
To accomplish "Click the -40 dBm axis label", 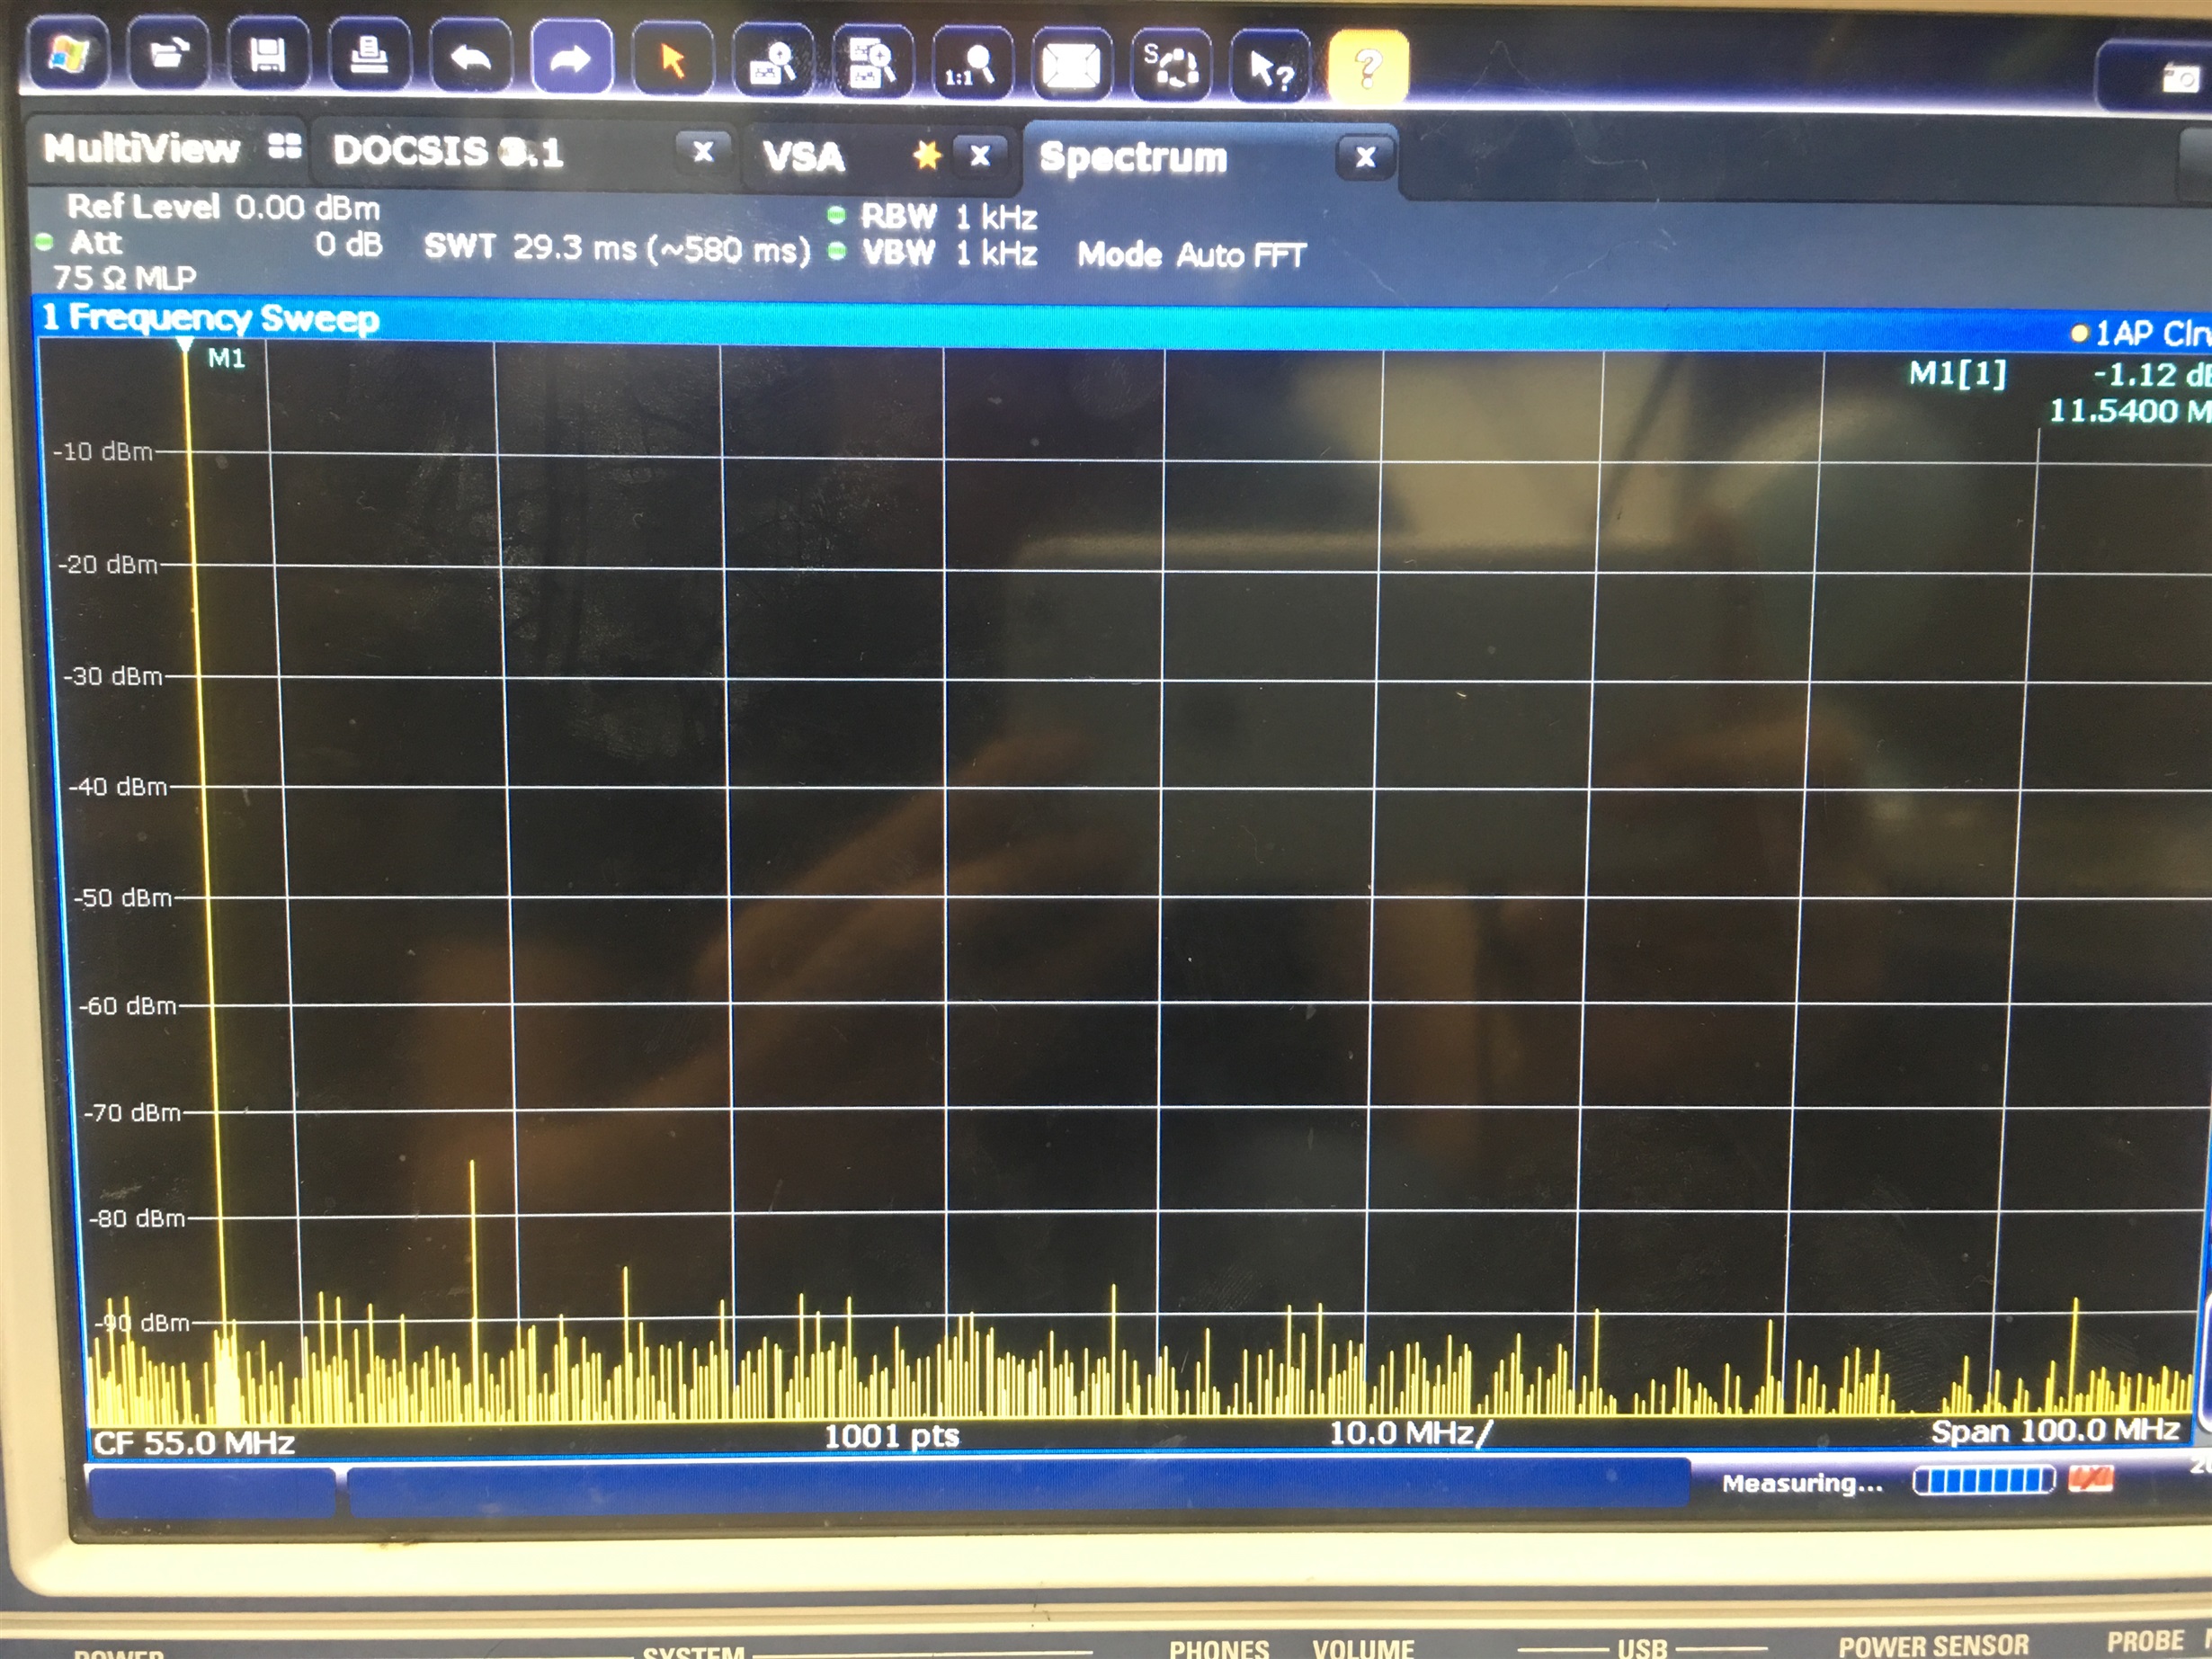I will pos(118,786).
